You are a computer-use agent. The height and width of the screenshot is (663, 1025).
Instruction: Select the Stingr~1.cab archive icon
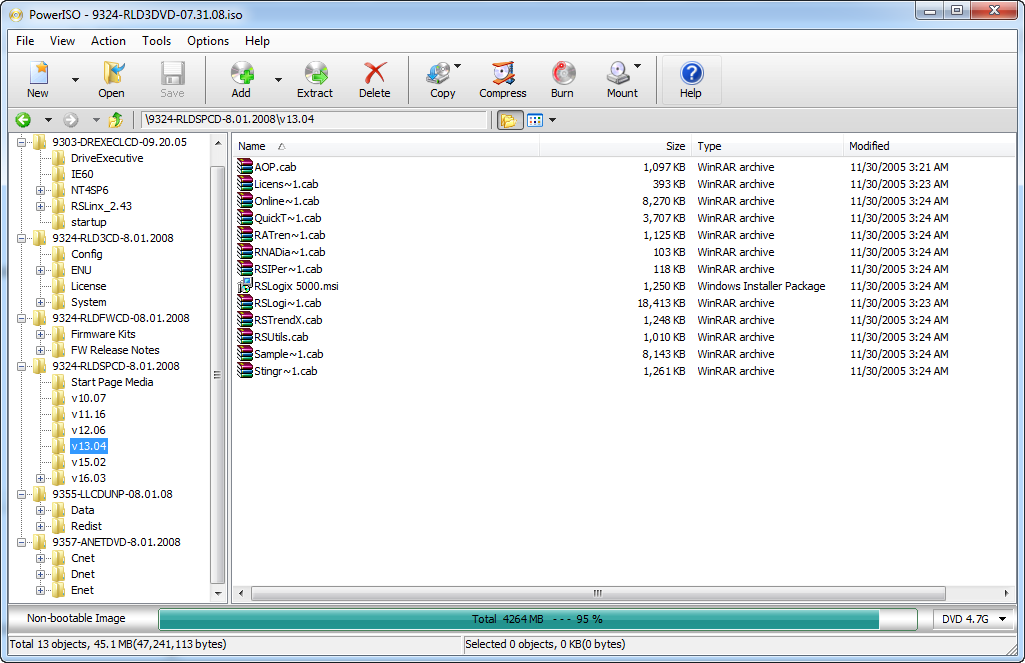coord(245,371)
